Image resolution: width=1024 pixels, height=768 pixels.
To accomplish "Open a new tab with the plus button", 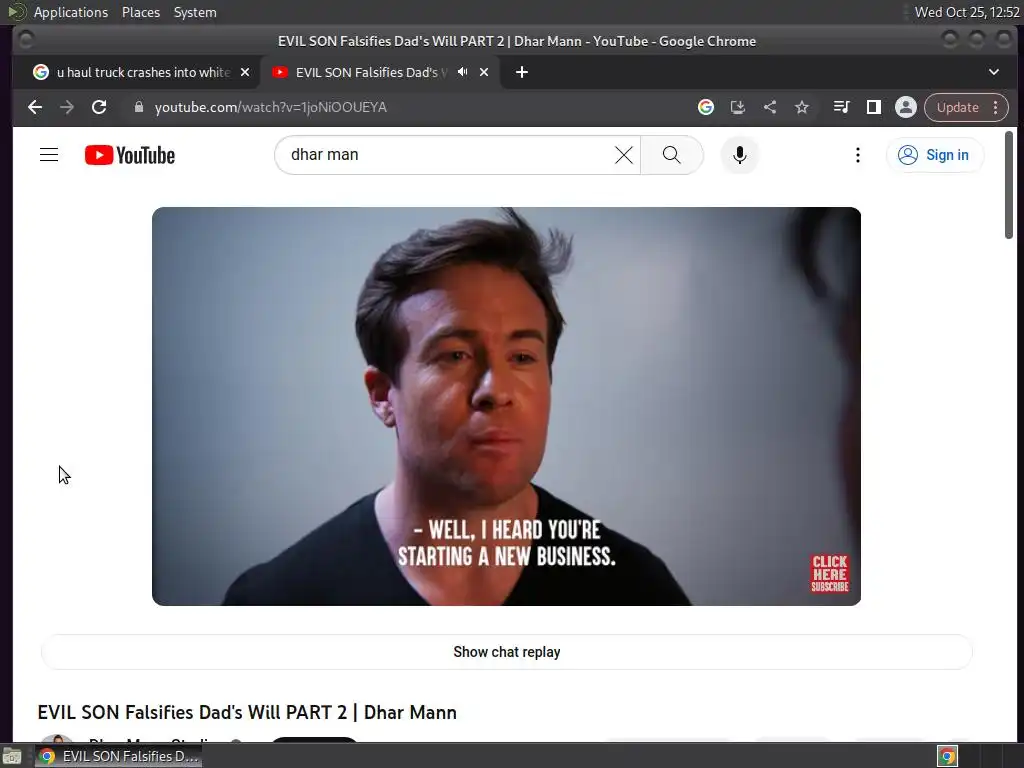I will click(x=522, y=72).
